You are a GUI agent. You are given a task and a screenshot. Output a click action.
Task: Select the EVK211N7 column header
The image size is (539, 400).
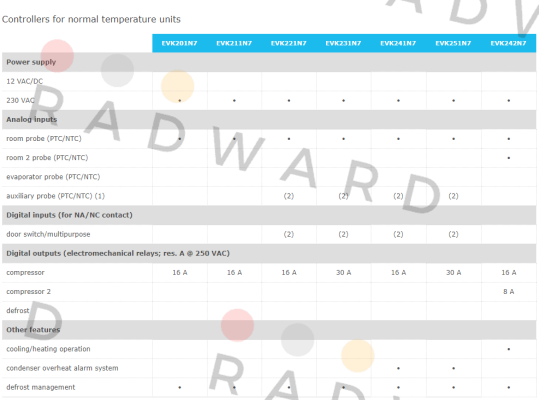pyautogui.click(x=234, y=43)
